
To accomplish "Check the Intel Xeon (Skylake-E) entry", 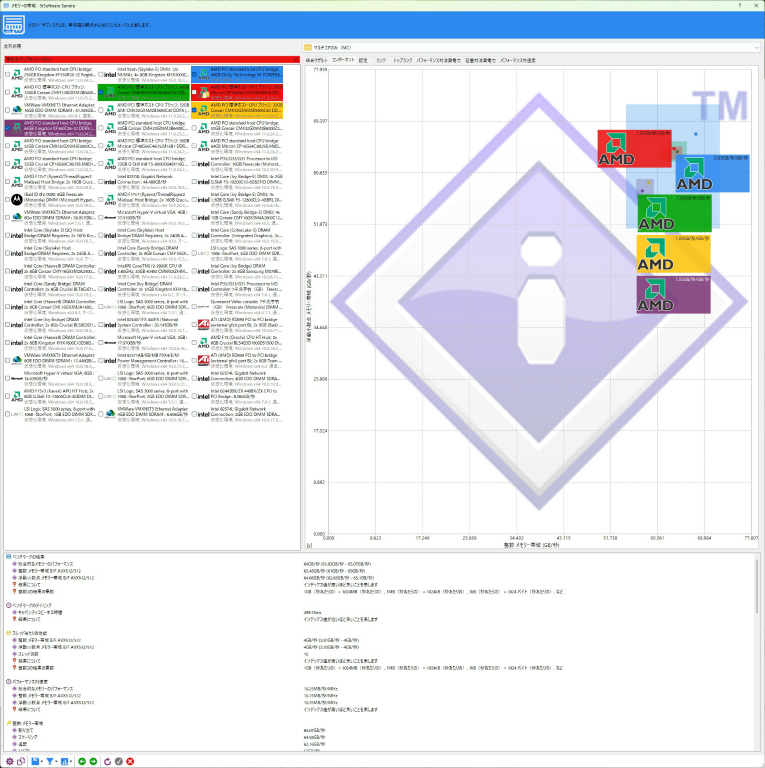I will click(101, 74).
